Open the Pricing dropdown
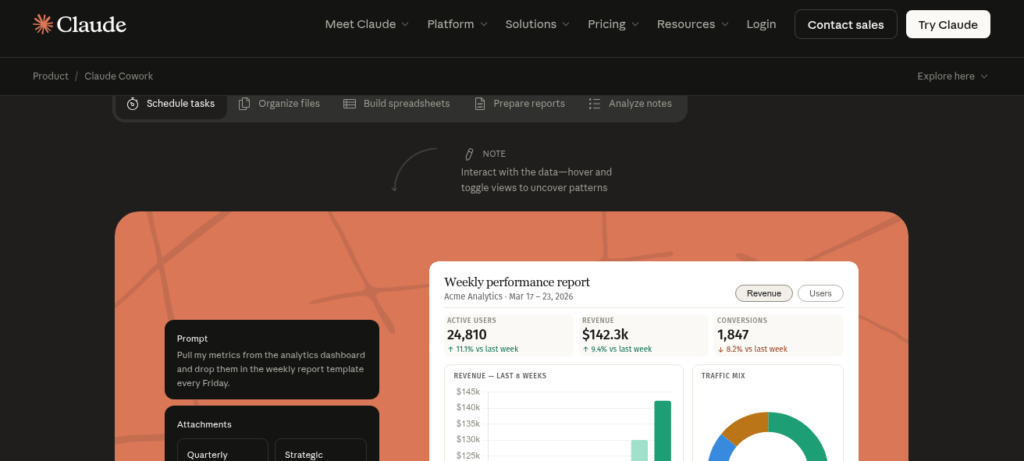1024x461 pixels. (x=613, y=24)
